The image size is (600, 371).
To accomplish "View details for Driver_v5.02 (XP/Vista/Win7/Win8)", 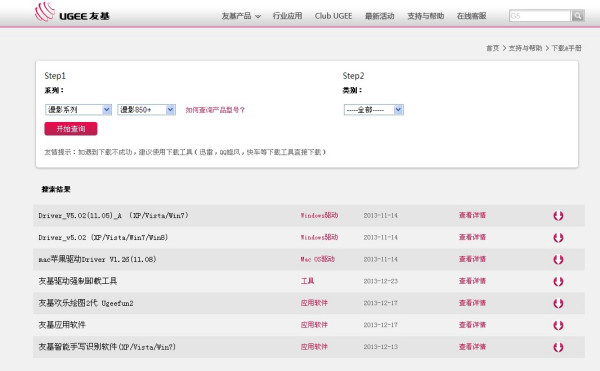I will coord(472,237).
